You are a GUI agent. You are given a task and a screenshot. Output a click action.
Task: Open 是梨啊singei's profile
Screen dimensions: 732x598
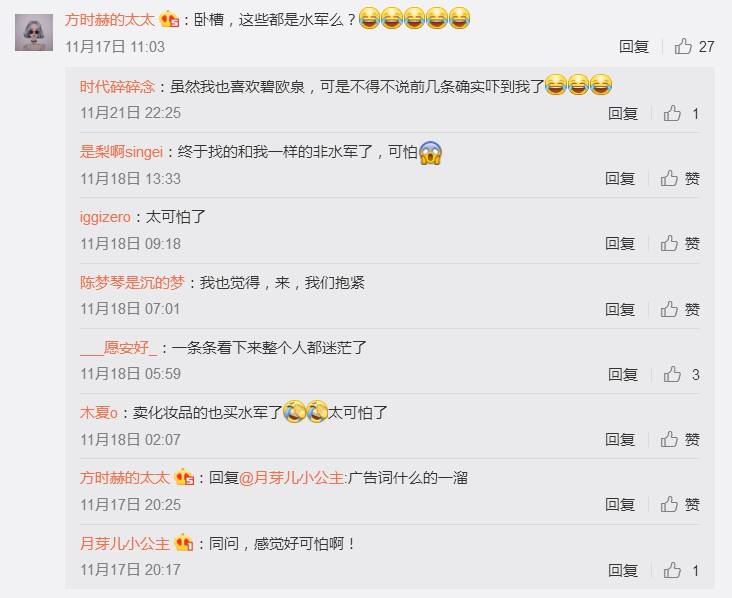(x=121, y=152)
